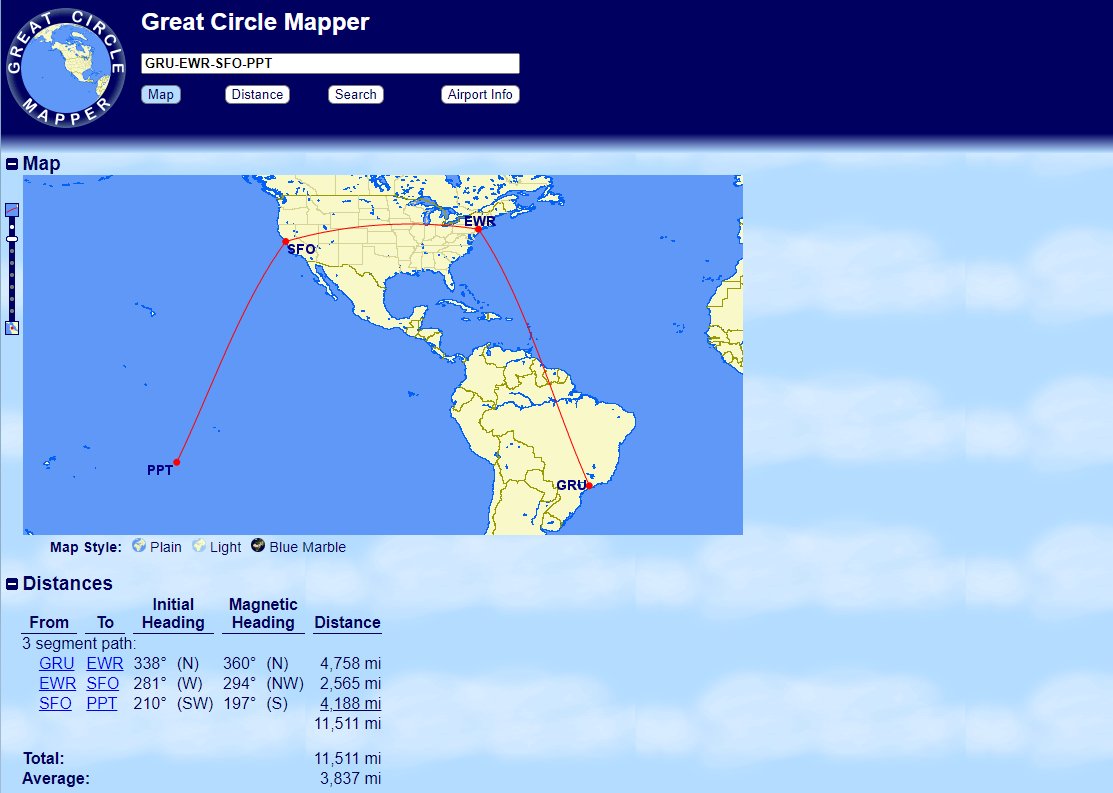Click the '197°' magnetic heading value
Image resolution: width=1113 pixels, height=793 pixels.
pos(239,704)
